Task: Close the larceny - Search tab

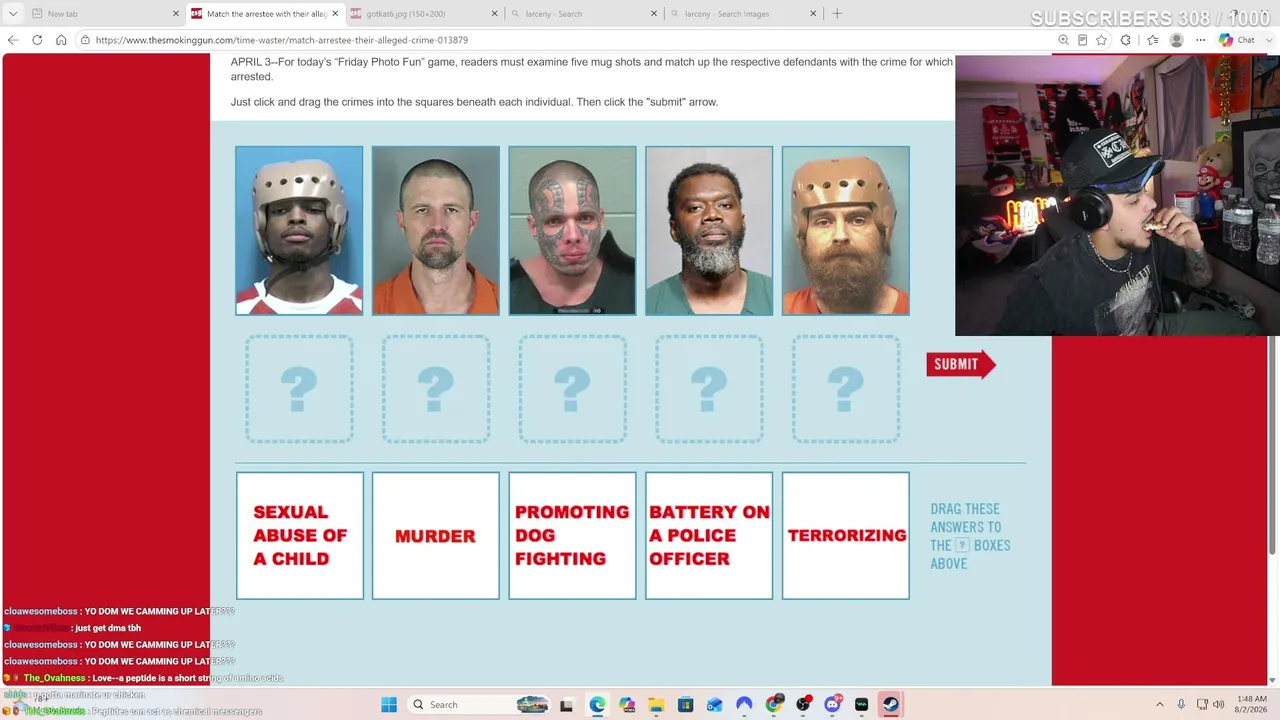Action: [x=654, y=14]
